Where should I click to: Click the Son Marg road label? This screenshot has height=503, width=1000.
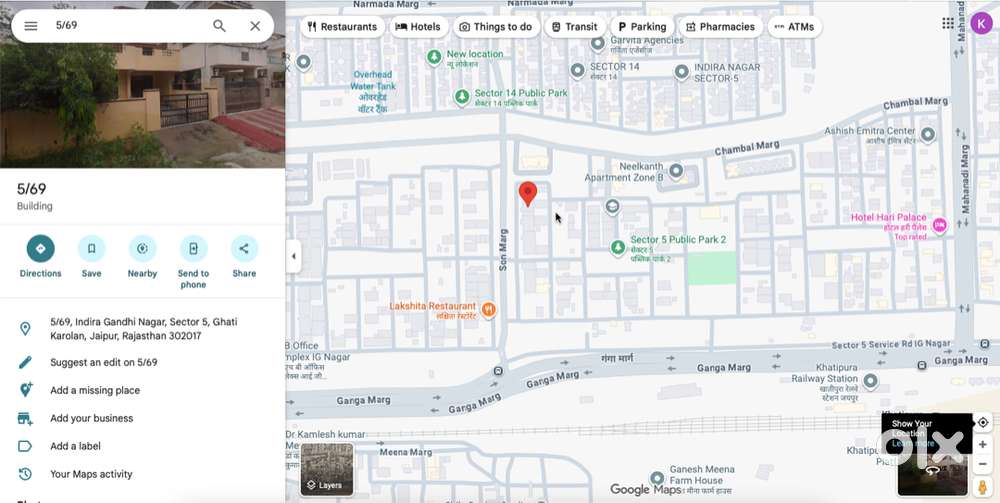pyautogui.click(x=503, y=250)
